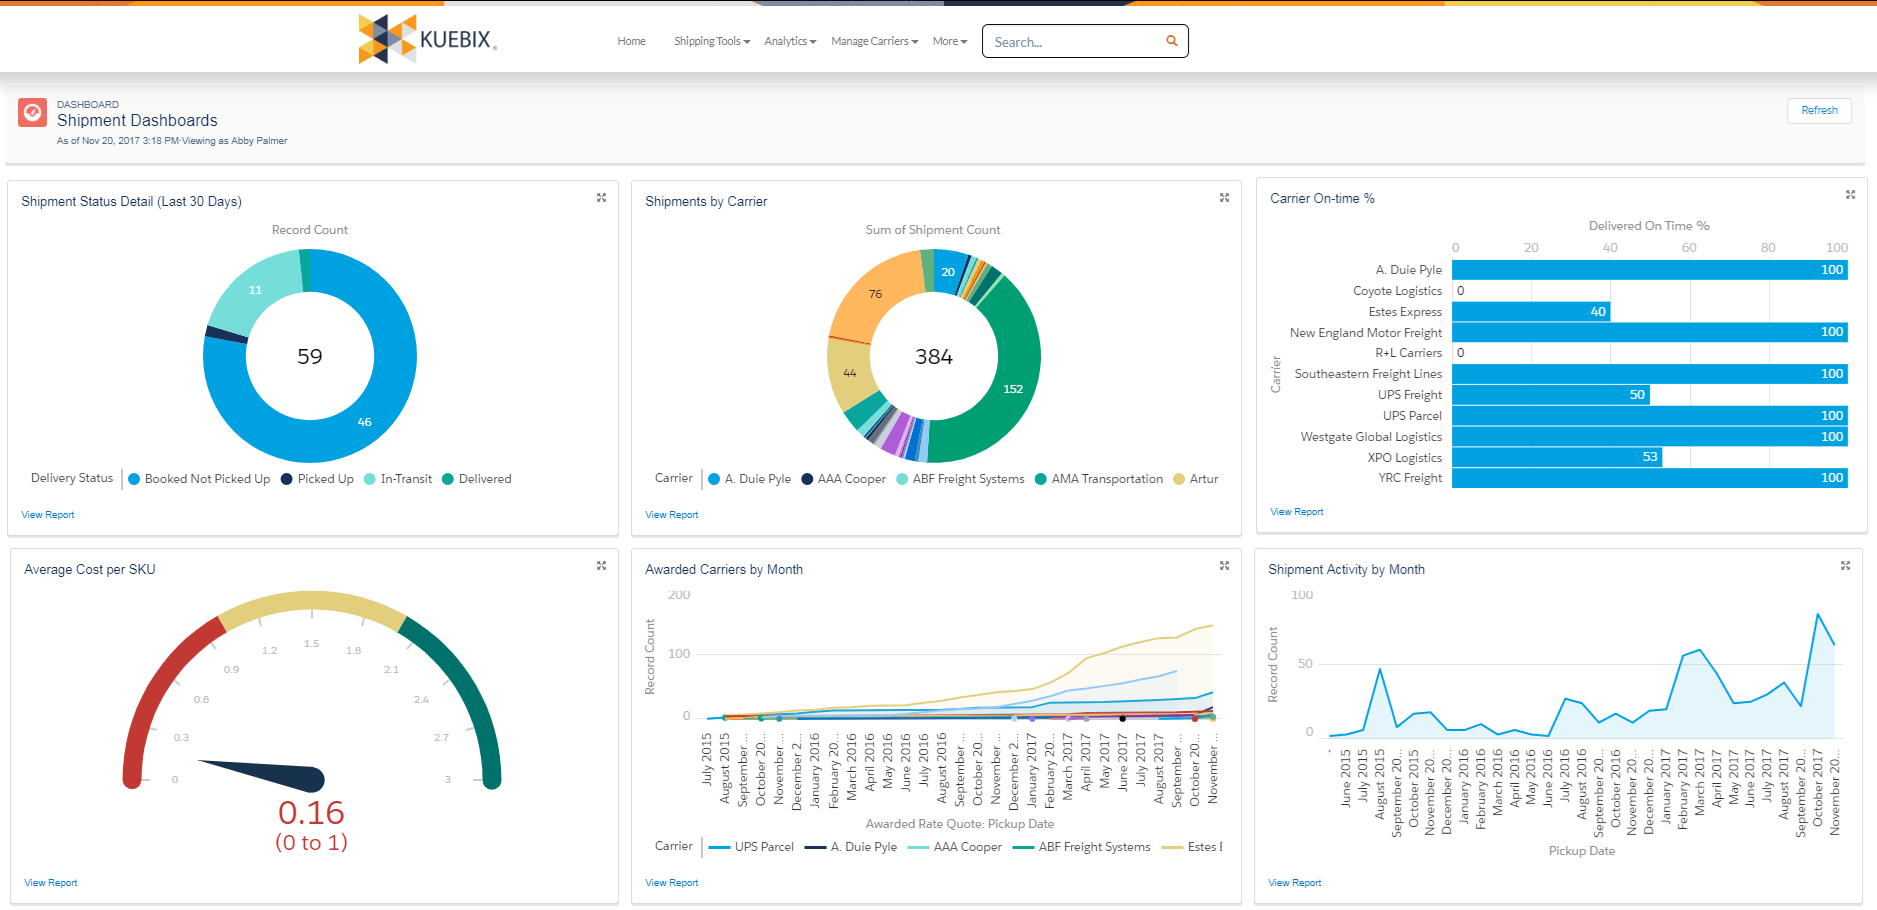Go to the Home menu item
1877x910 pixels.
[631, 42]
